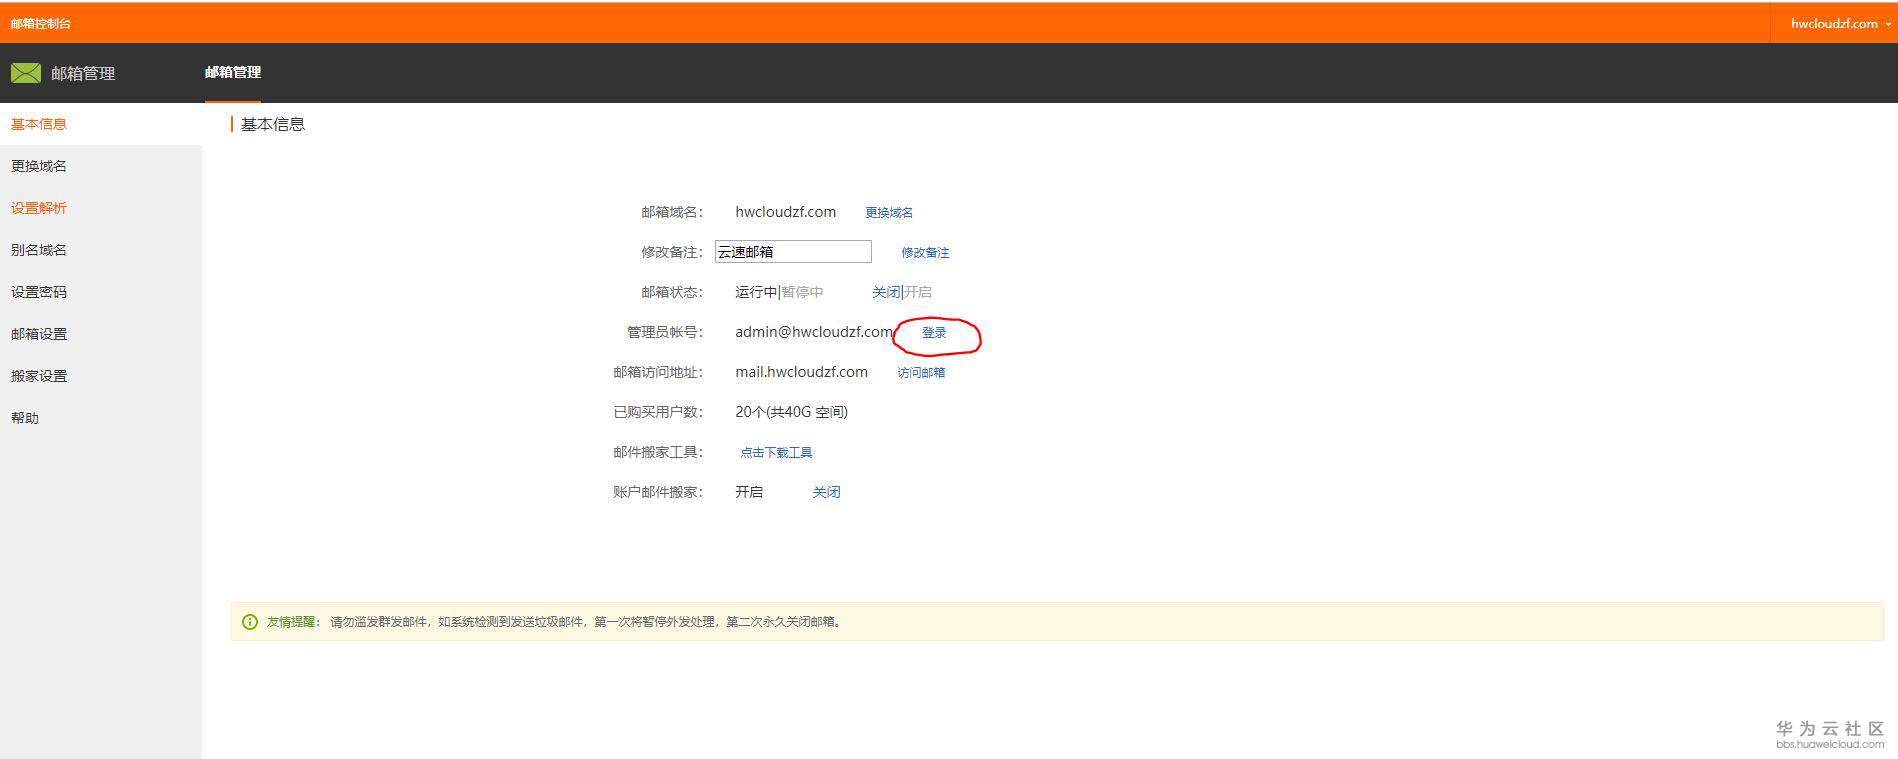This screenshot has height=759, width=1898.
Task: Open 基本信息 in the sidebar
Action: click(39, 124)
